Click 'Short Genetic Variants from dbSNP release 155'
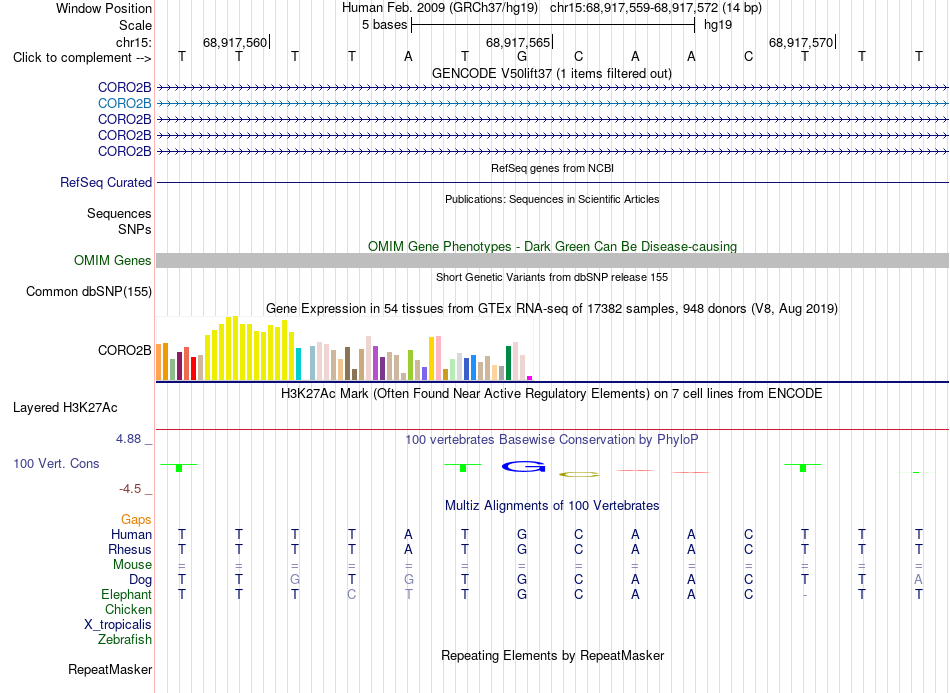 point(552,277)
